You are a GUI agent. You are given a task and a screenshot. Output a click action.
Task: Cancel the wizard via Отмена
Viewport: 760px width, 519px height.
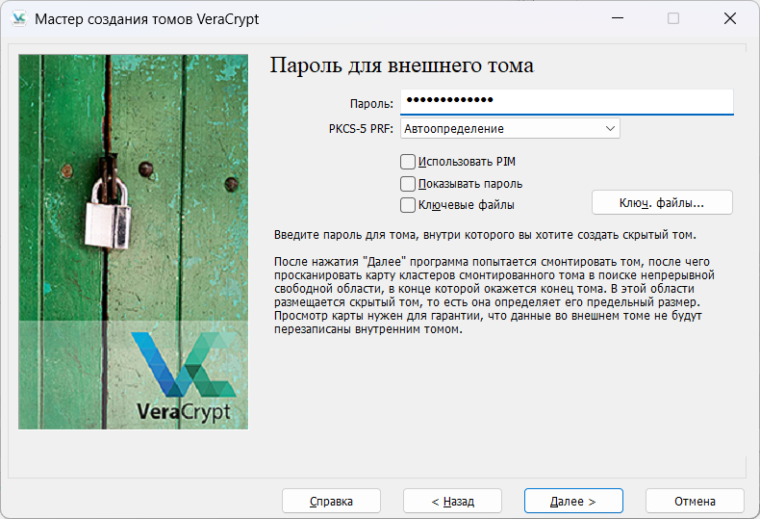click(694, 501)
